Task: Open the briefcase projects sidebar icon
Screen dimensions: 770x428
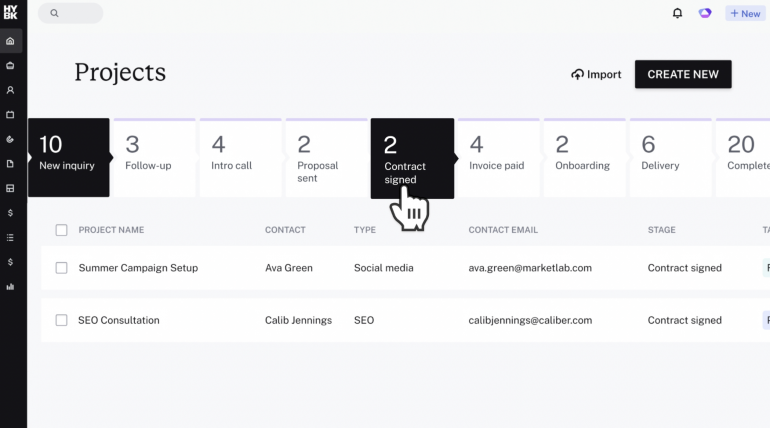Action: click(10, 66)
